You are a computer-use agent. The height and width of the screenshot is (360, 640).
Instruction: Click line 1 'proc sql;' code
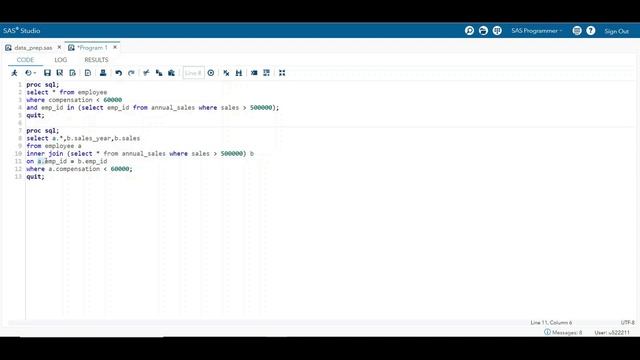click(42, 84)
